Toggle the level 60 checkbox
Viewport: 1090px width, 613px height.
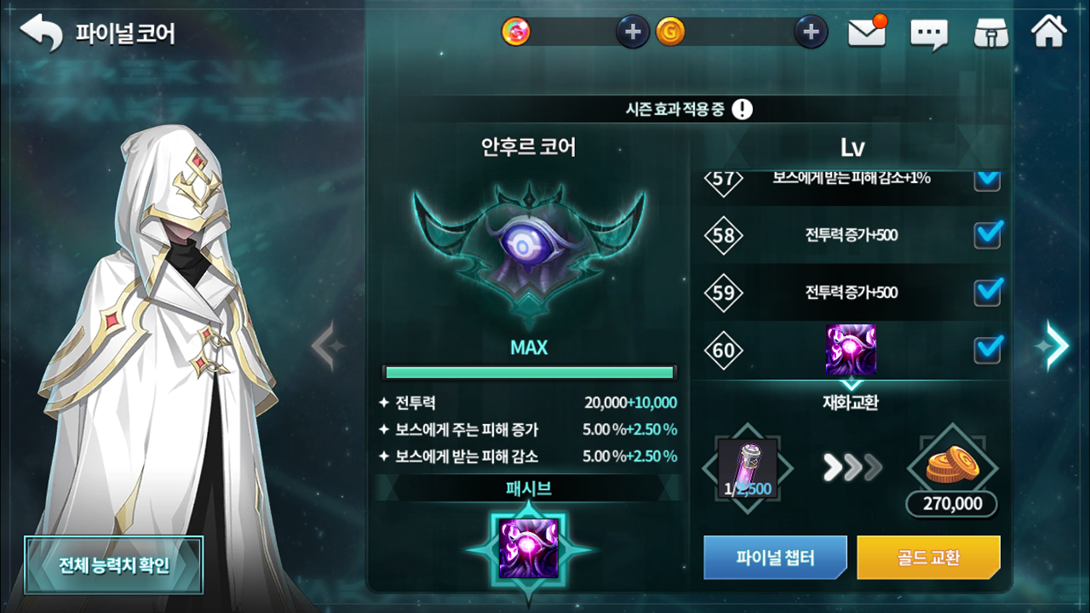tap(988, 350)
